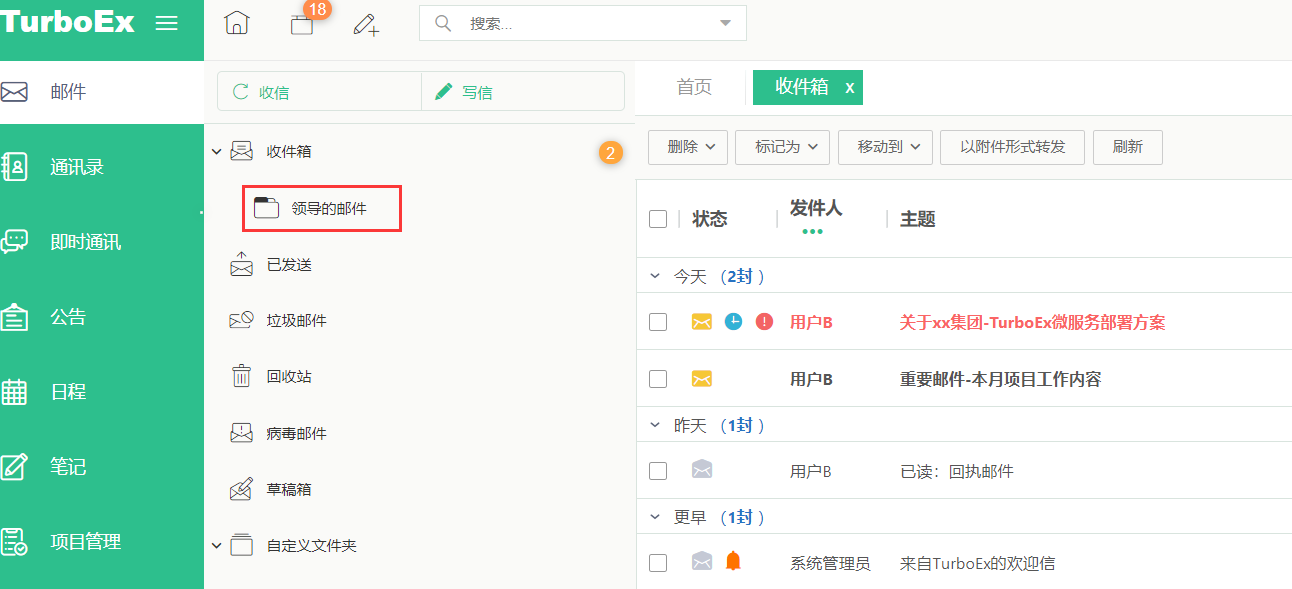Open the 移动到 dropdown
The height and width of the screenshot is (589, 1292).
click(886, 147)
